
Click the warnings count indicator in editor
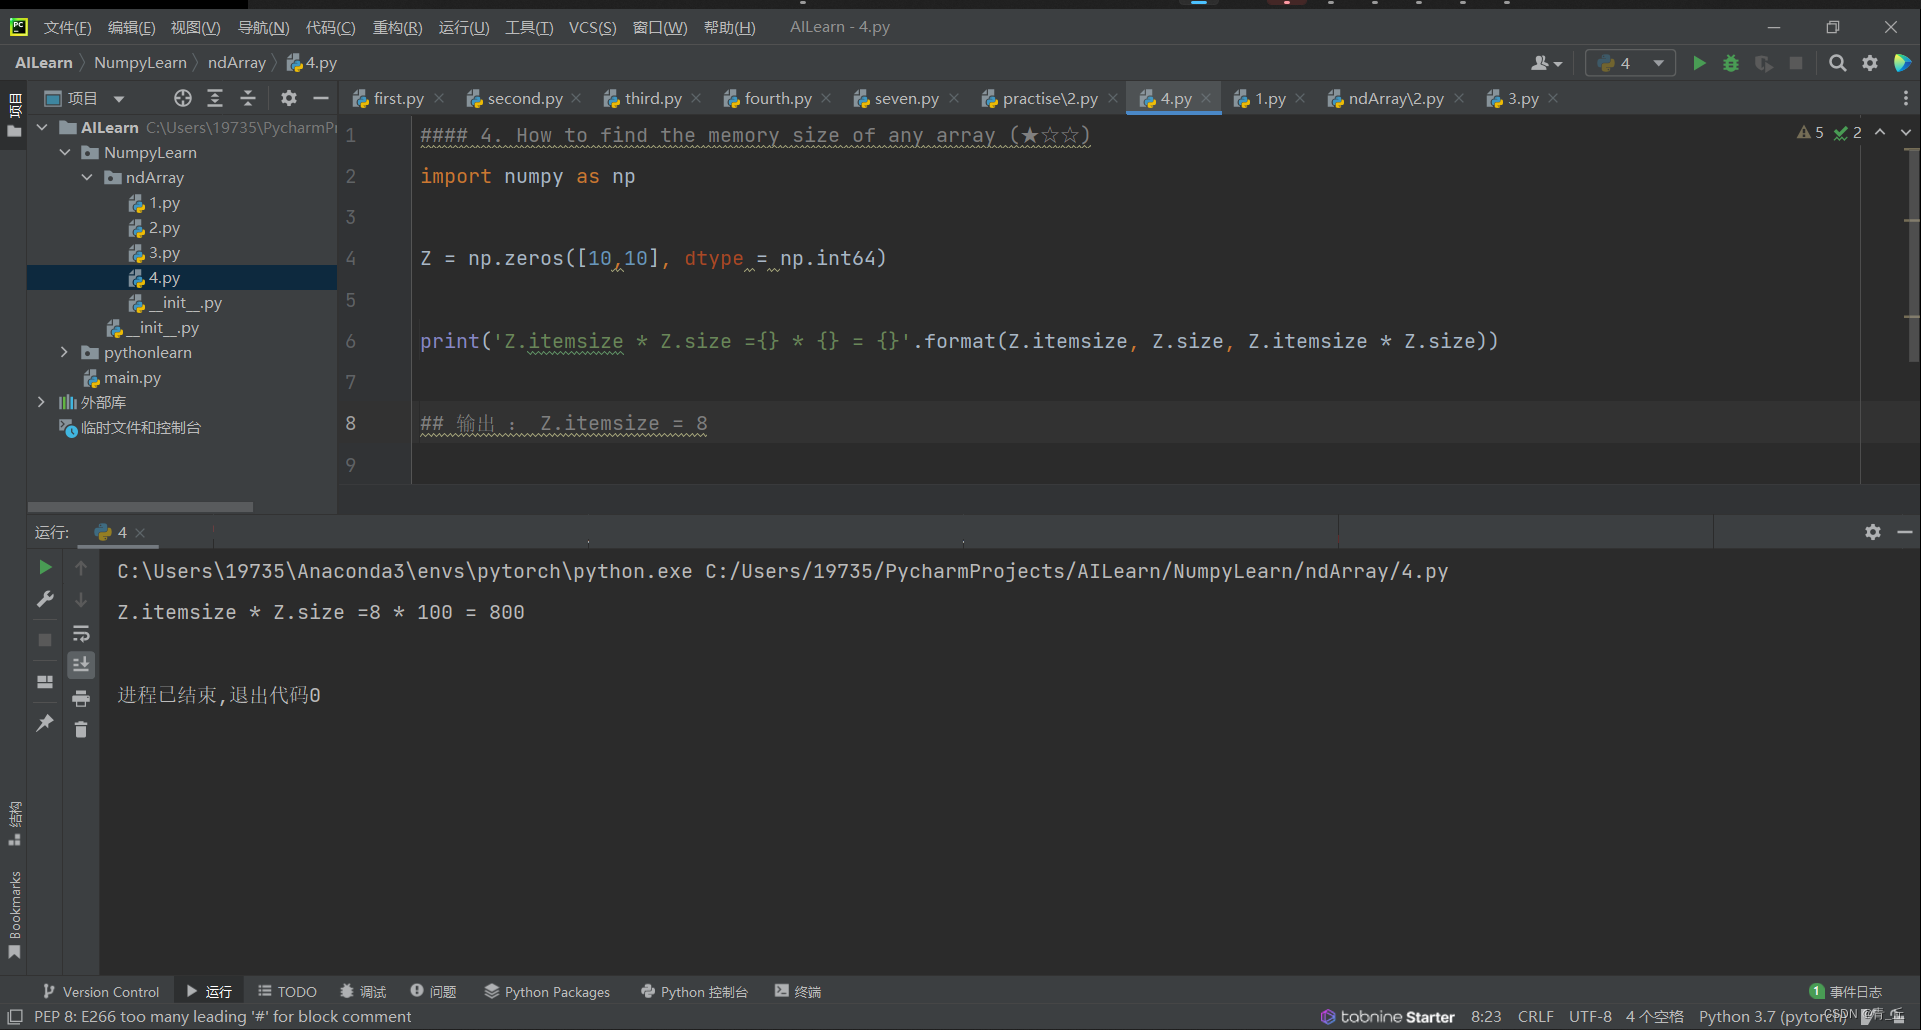(x=1811, y=132)
